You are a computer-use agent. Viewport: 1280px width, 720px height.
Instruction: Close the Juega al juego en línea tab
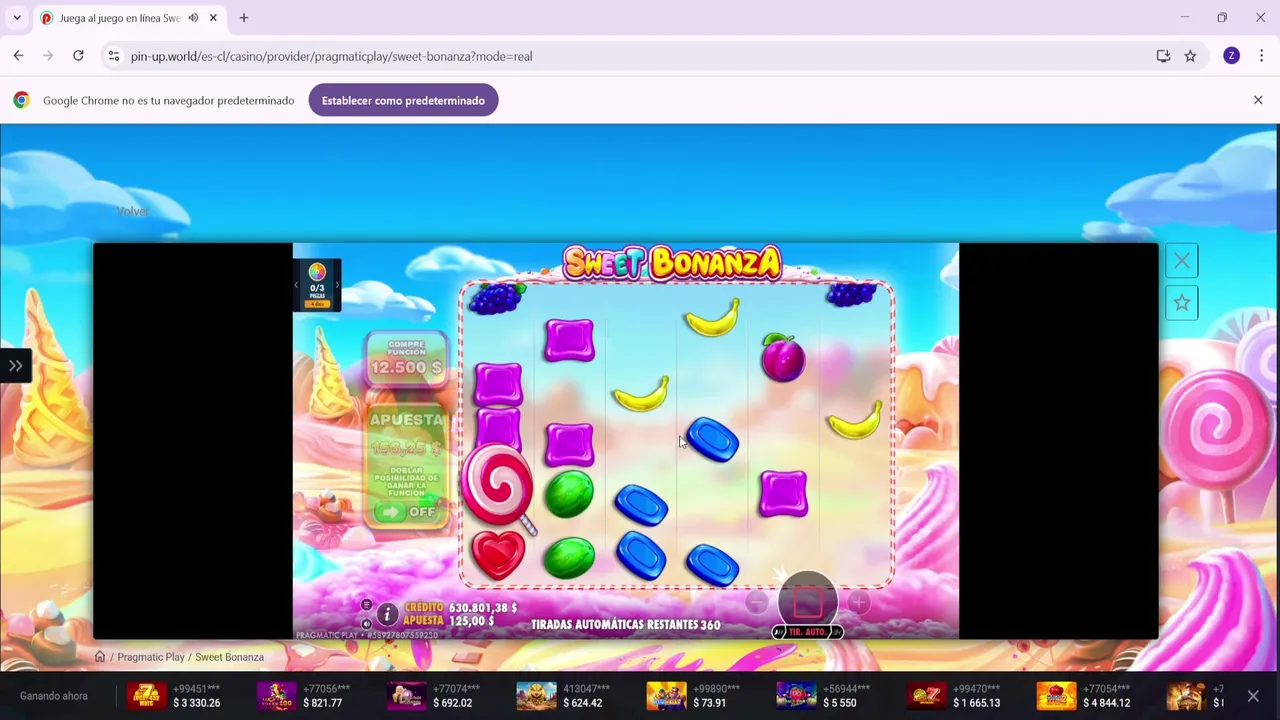coord(213,18)
